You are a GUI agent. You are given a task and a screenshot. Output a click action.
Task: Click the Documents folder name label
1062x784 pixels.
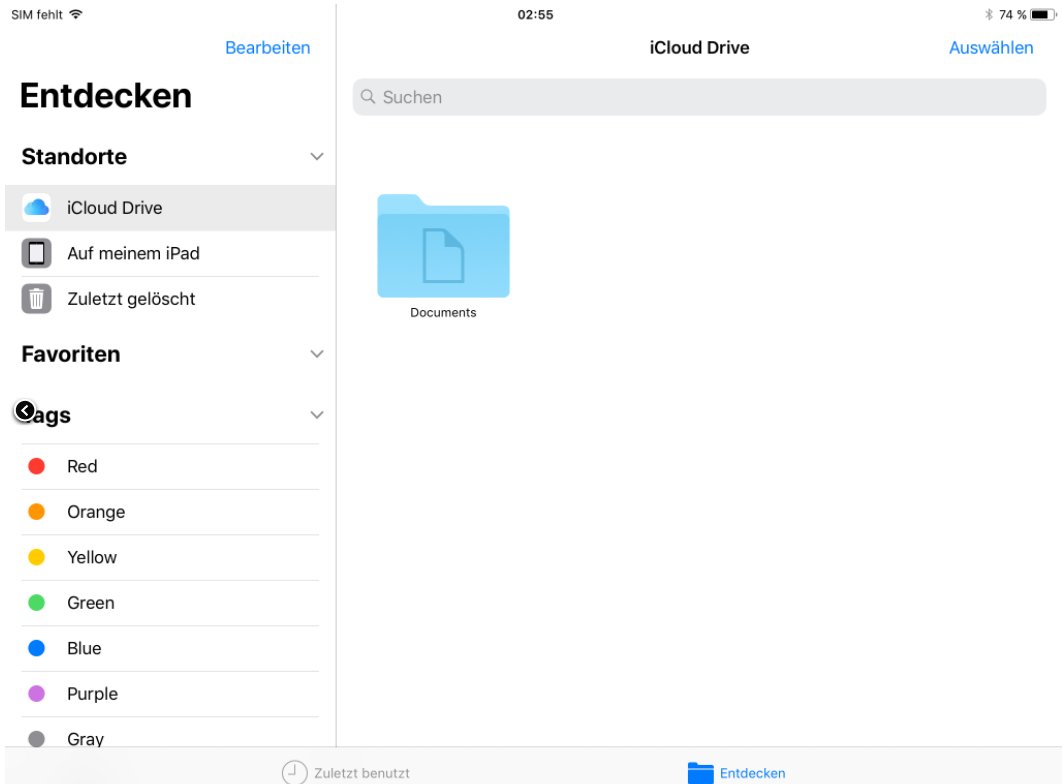(x=443, y=312)
